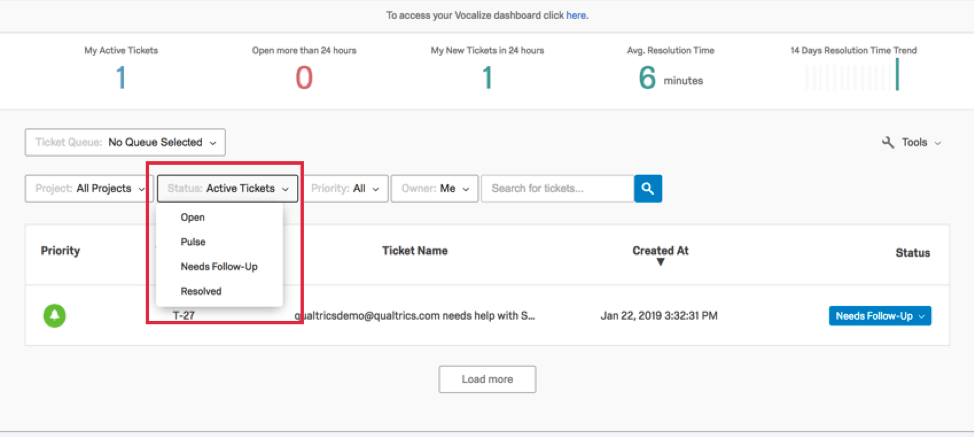The height and width of the screenshot is (437, 974).
Task: Expand the Tools menu
Action: tap(911, 142)
